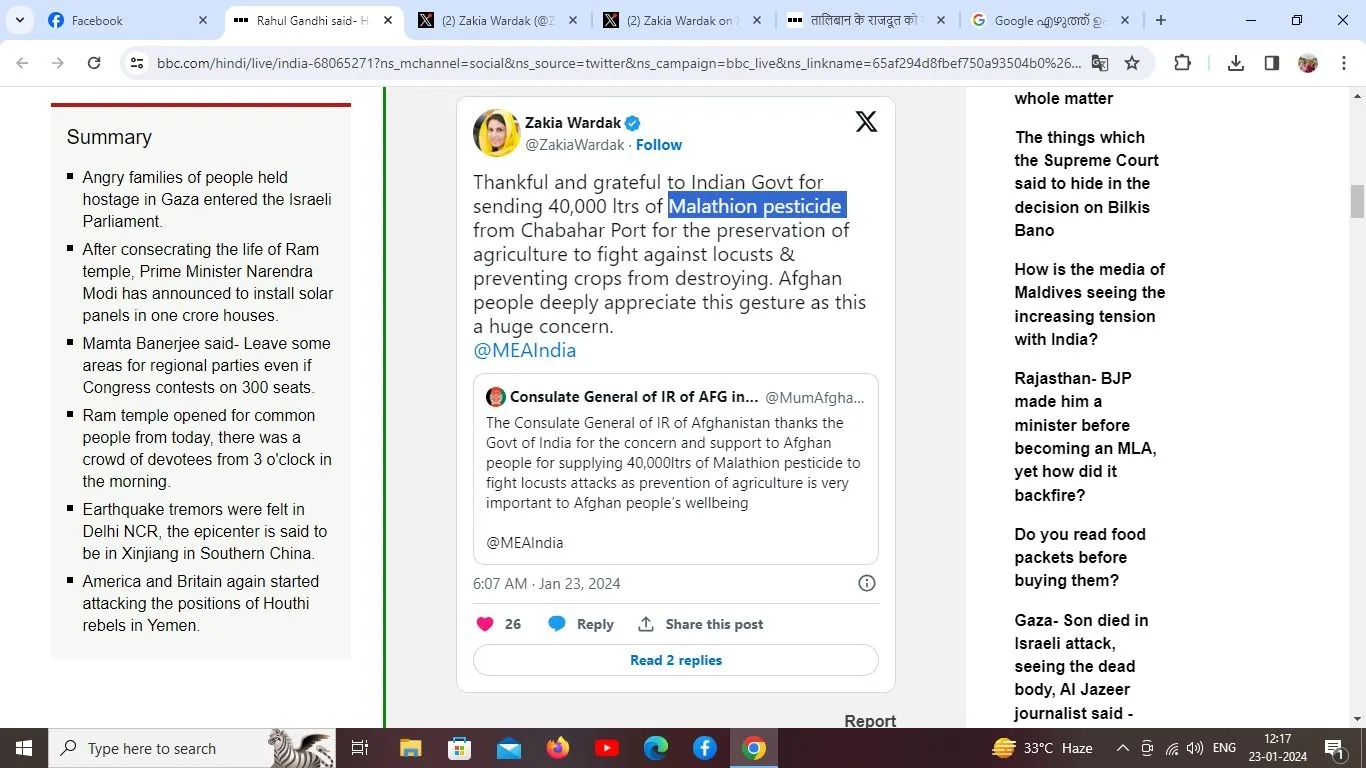The width and height of the screenshot is (1366, 768).
Task: Open Maldives media tension story
Action: click(x=1090, y=304)
